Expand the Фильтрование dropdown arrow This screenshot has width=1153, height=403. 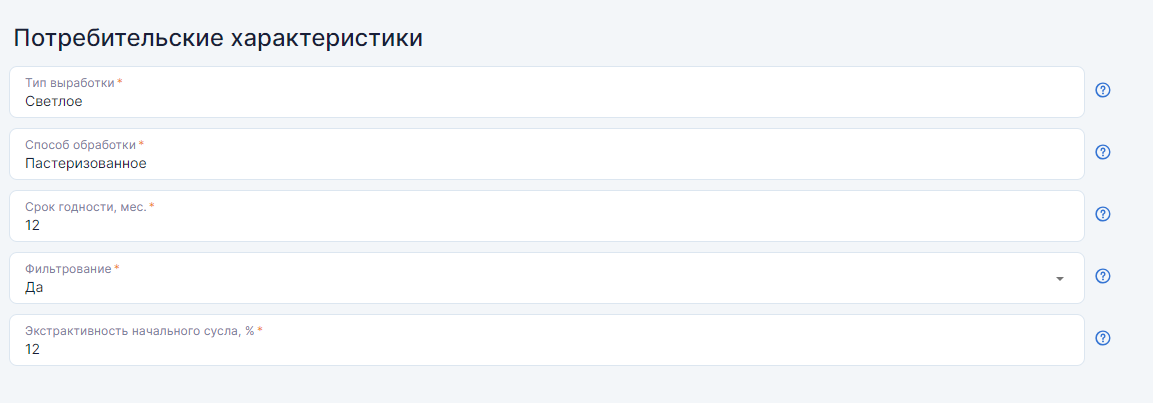click(x=1060, y=279)
